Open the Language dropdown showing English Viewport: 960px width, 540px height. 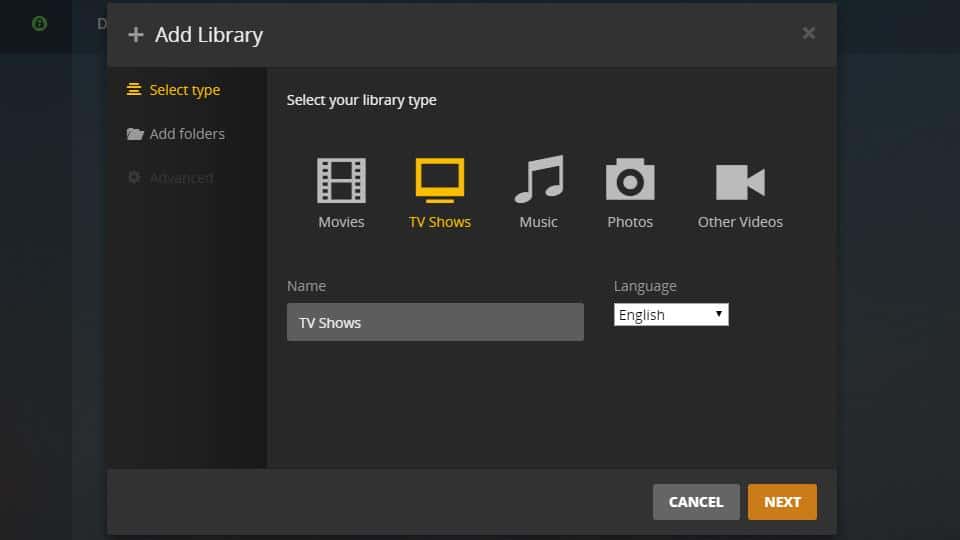(671, 315)
